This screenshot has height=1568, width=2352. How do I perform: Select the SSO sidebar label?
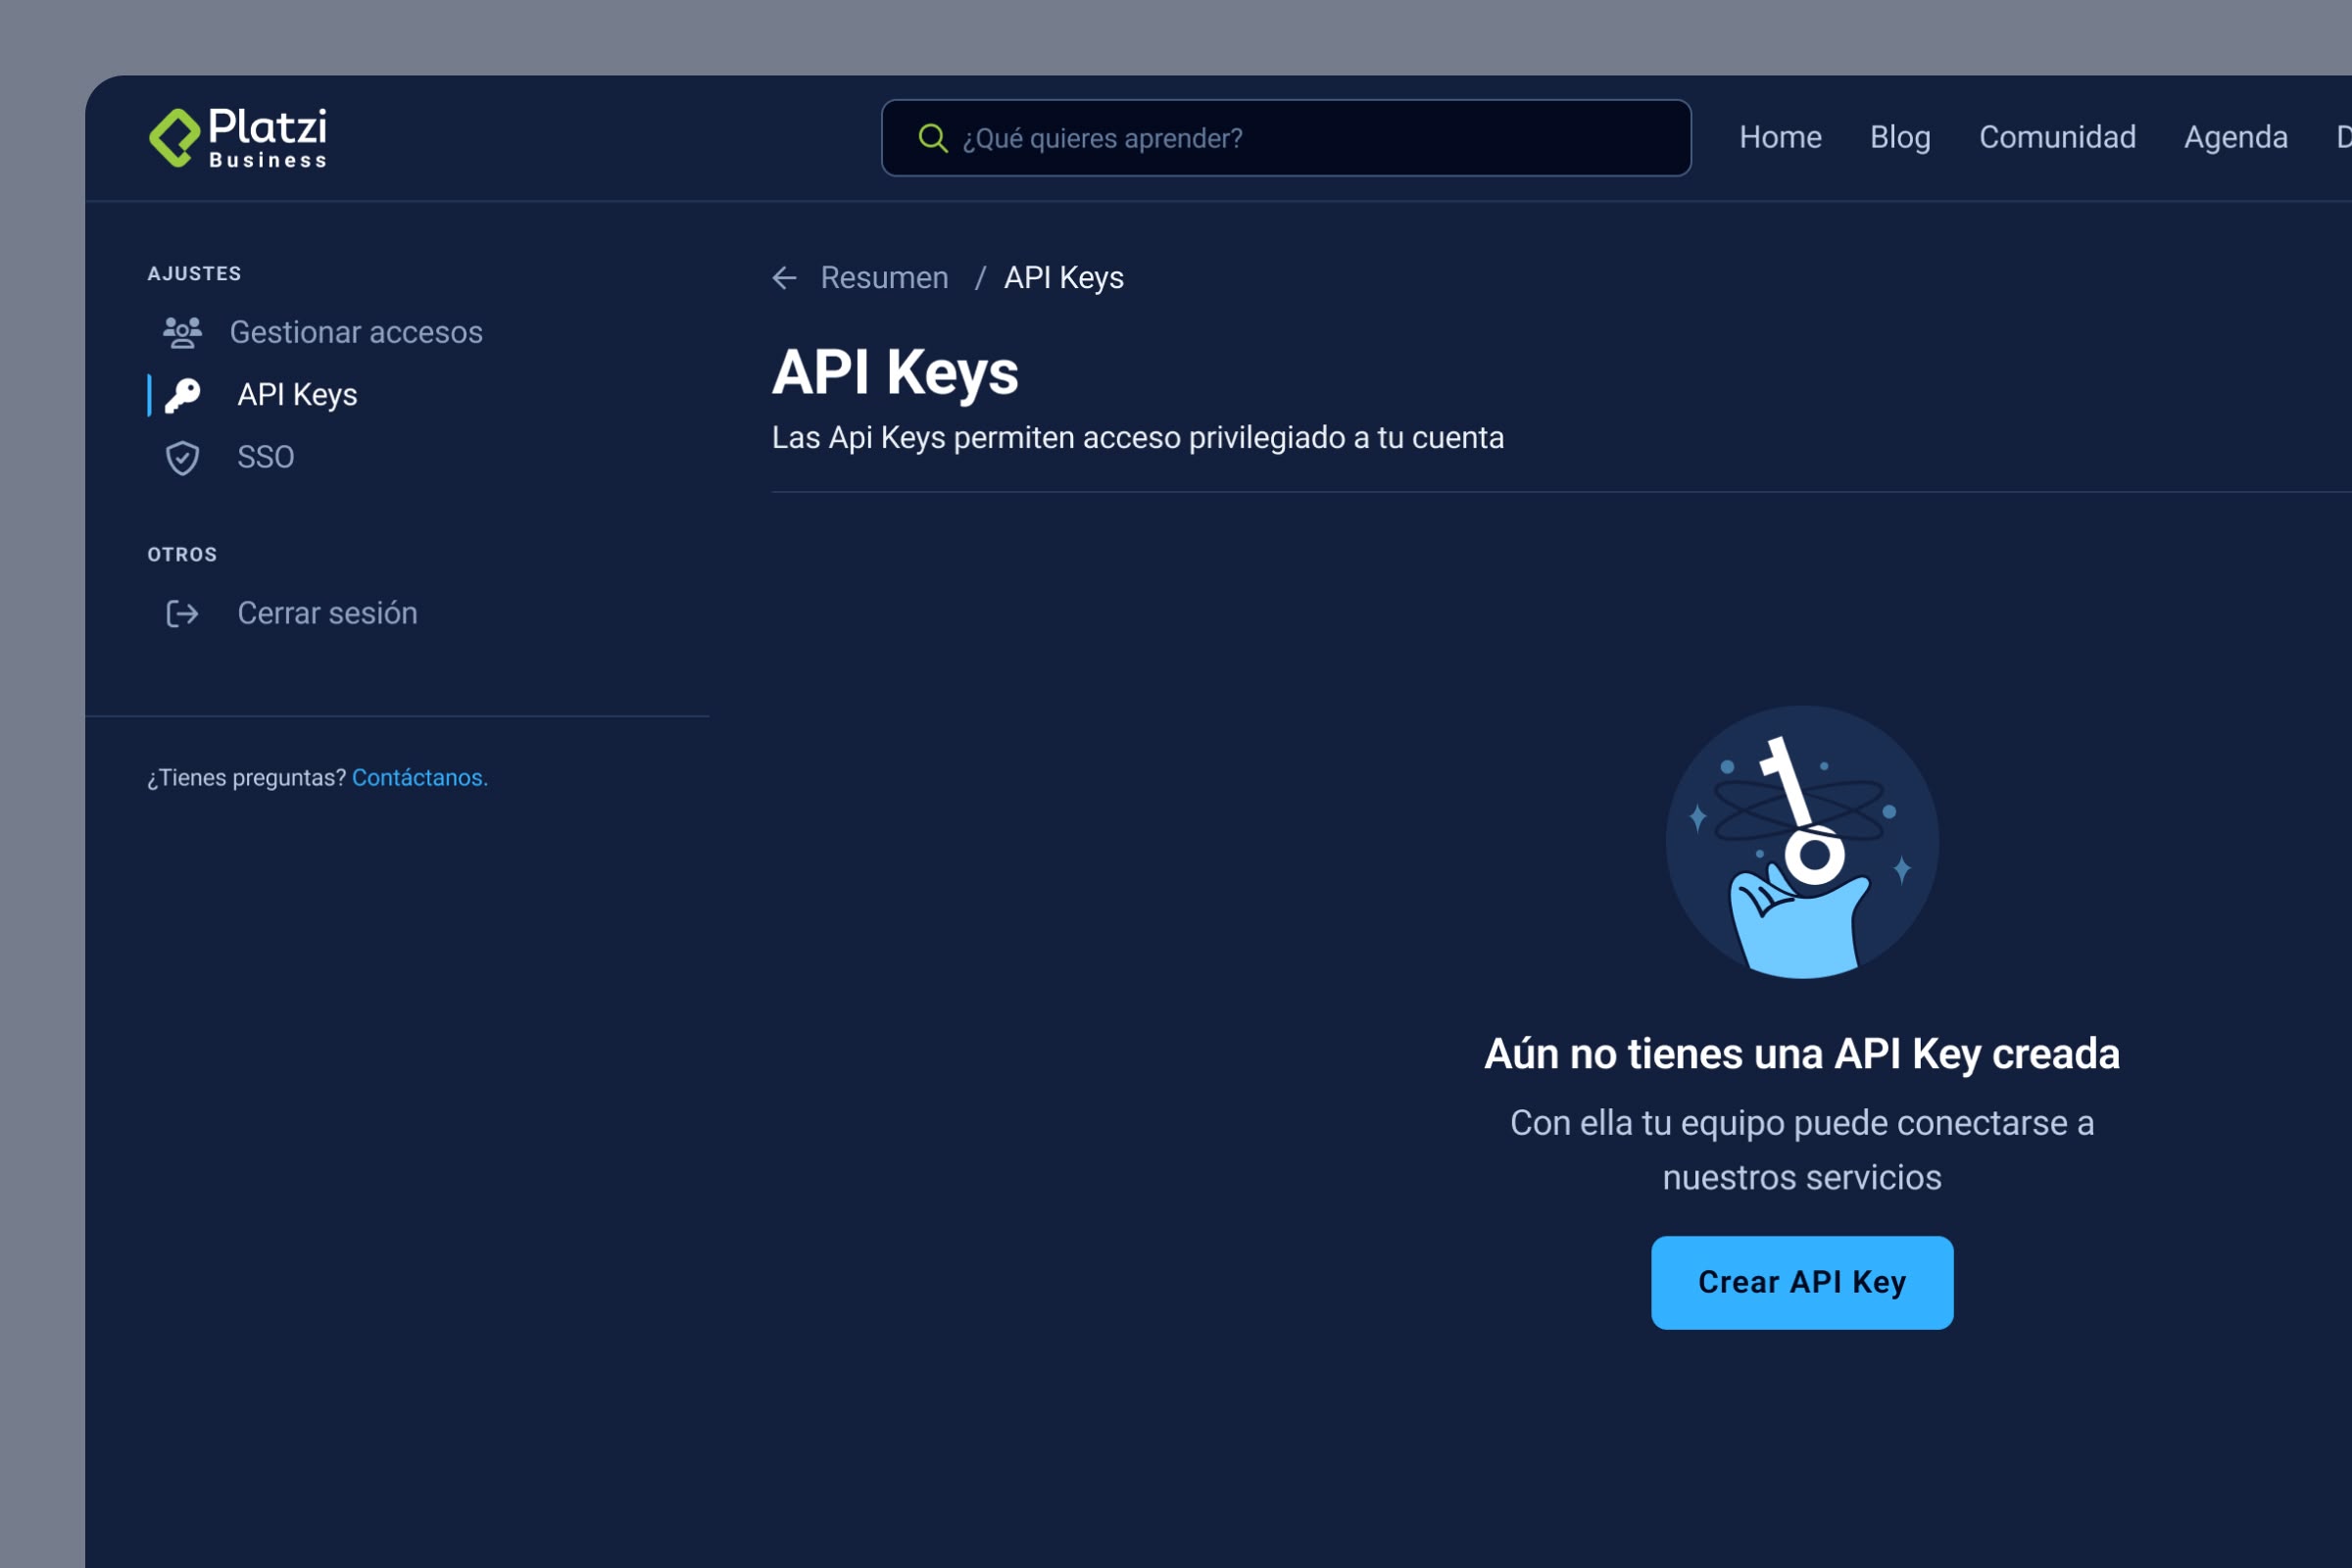(265, 457)
